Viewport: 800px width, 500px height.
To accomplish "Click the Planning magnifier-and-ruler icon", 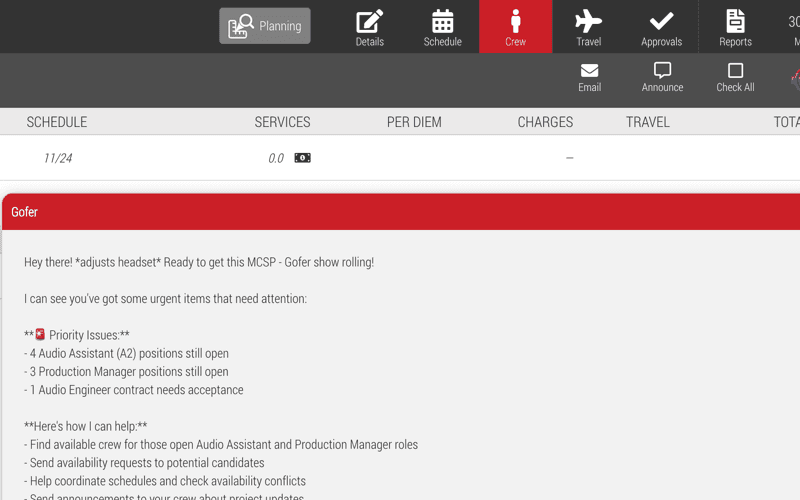I will 241,26.
